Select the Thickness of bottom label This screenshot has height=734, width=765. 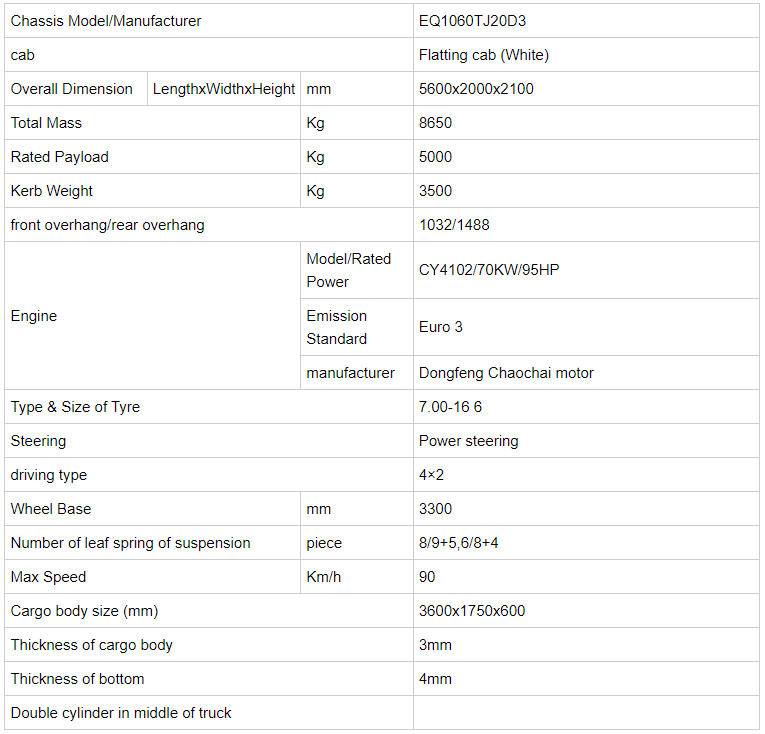click(78, 679)
